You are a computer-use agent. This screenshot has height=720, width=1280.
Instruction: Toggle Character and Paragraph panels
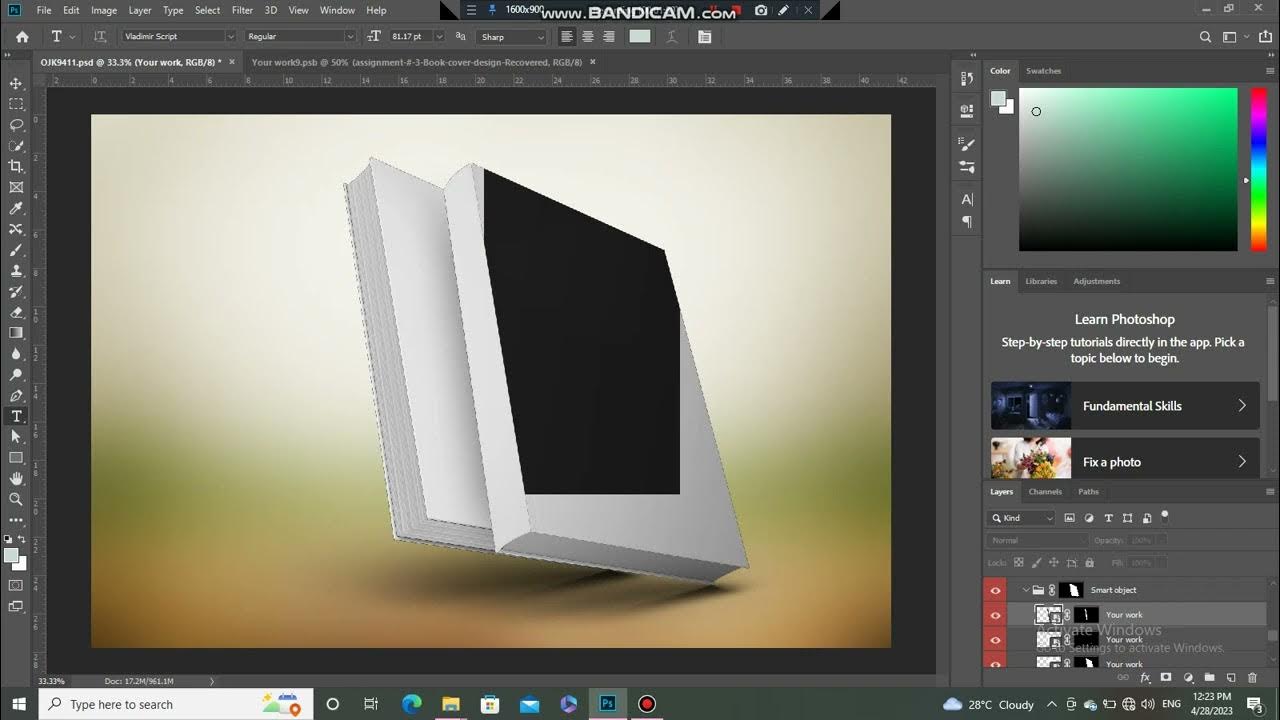click(705, 36)
